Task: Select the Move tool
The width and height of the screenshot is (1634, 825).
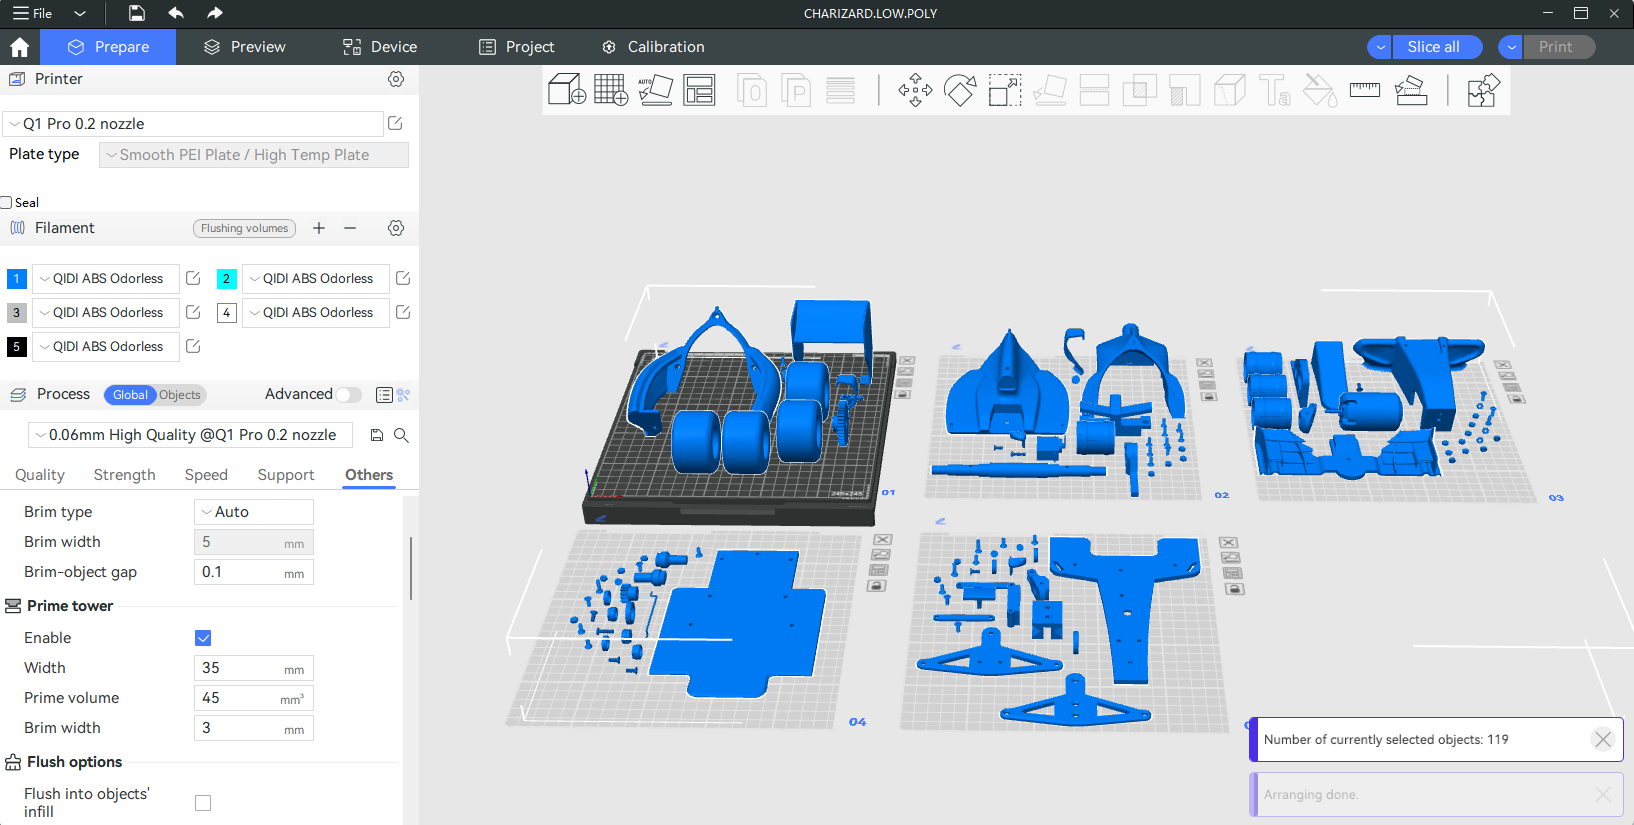Action: [x=915, y=90]
